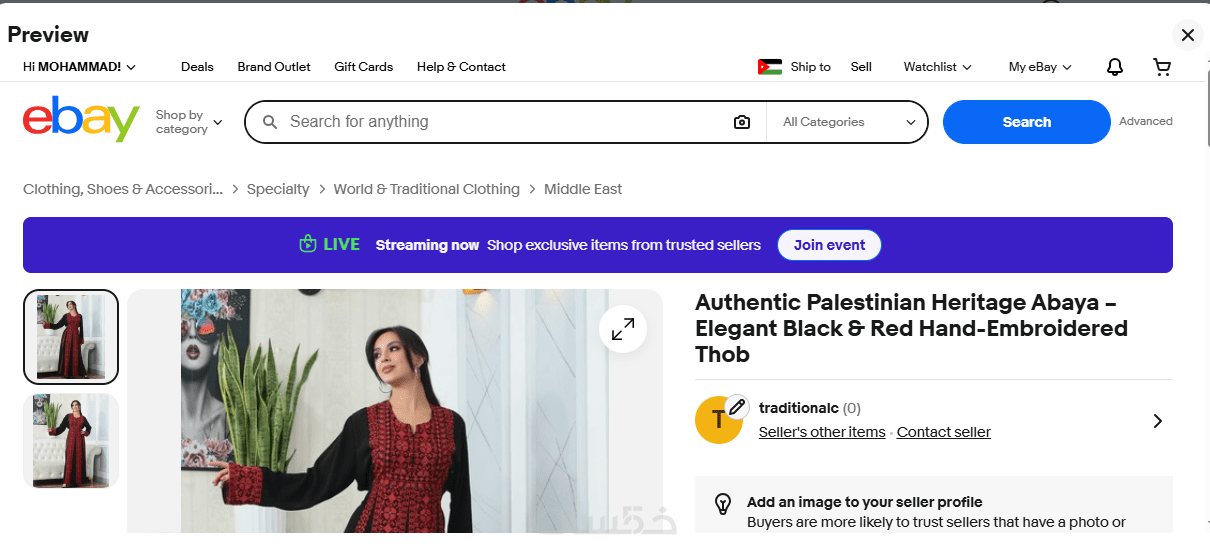The image size is (1210, 546).
Task: Open the All Categories dropdown
Action: coord(848,122)
